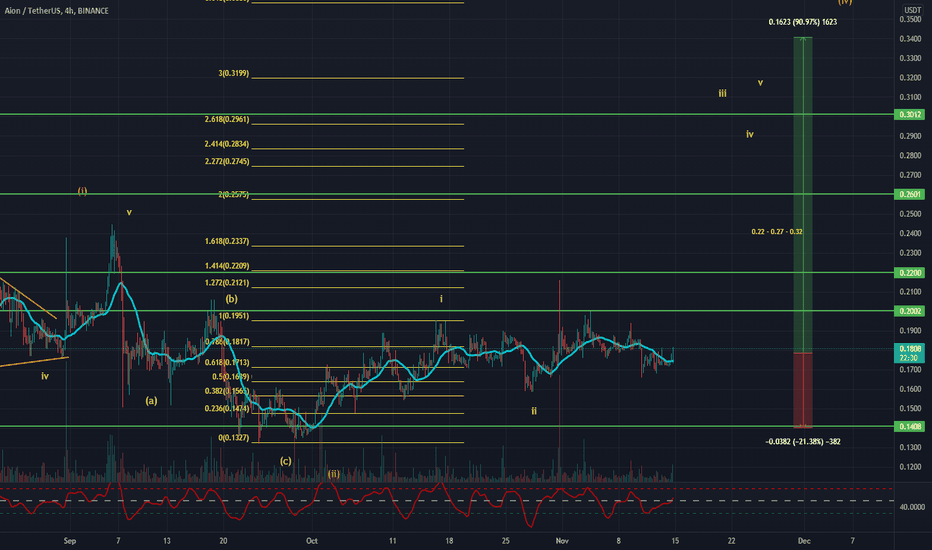Select the green profit zone of long position
This screenshot has width=932, height=550.
803,195
